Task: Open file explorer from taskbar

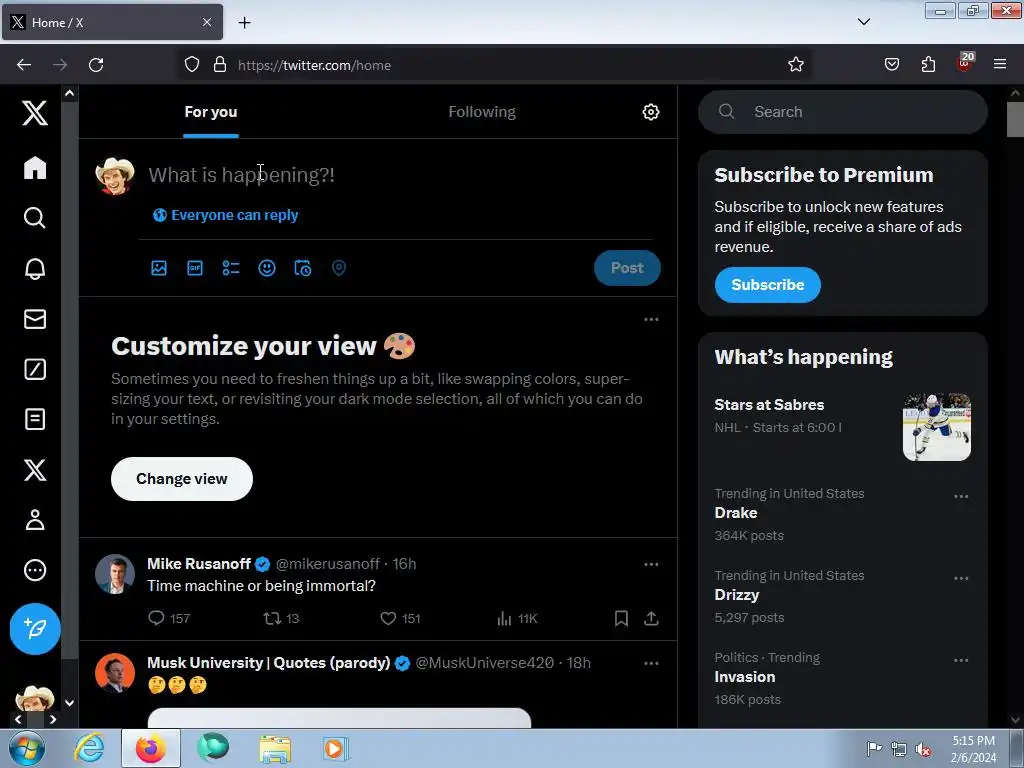Action: 274,748
